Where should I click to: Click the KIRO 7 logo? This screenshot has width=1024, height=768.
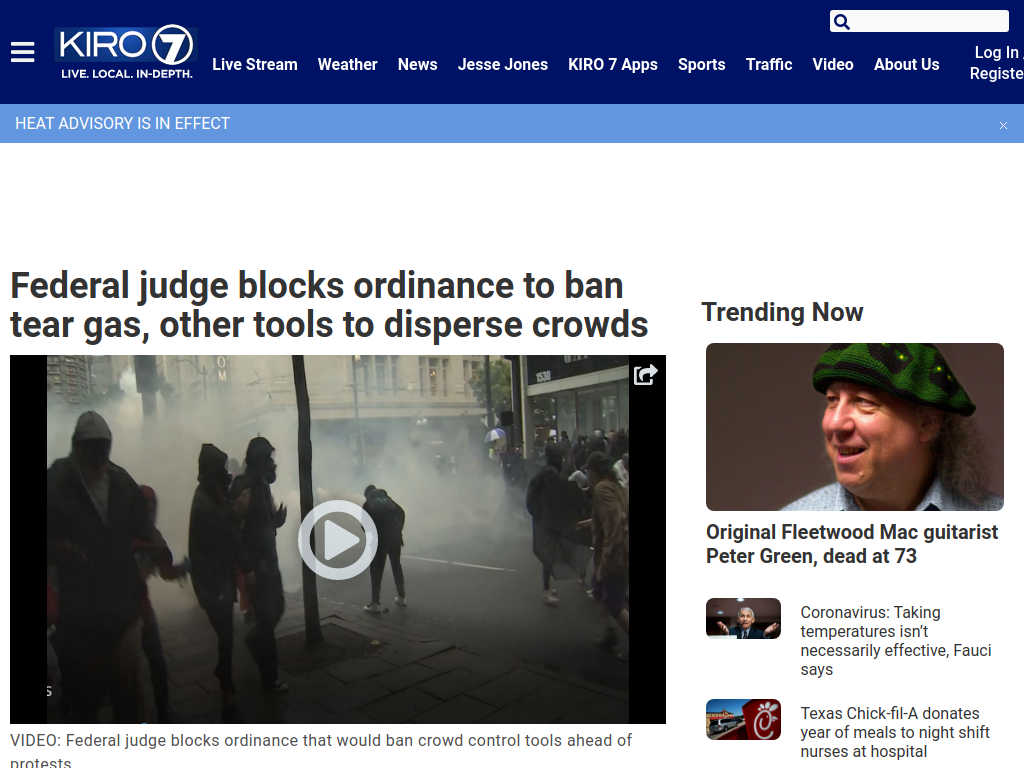point(126,53)
